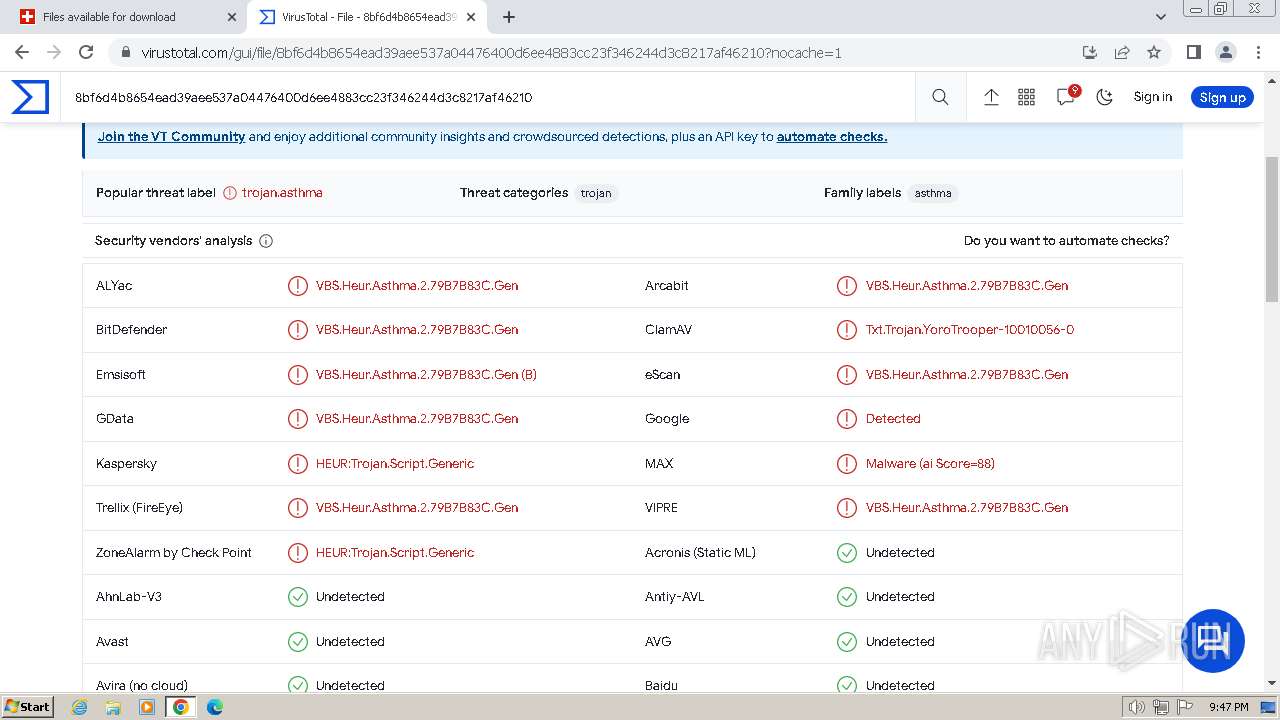Open the Chrome three-dot menu
This screenshot has height=720, width=1280.
(1257, 52)
